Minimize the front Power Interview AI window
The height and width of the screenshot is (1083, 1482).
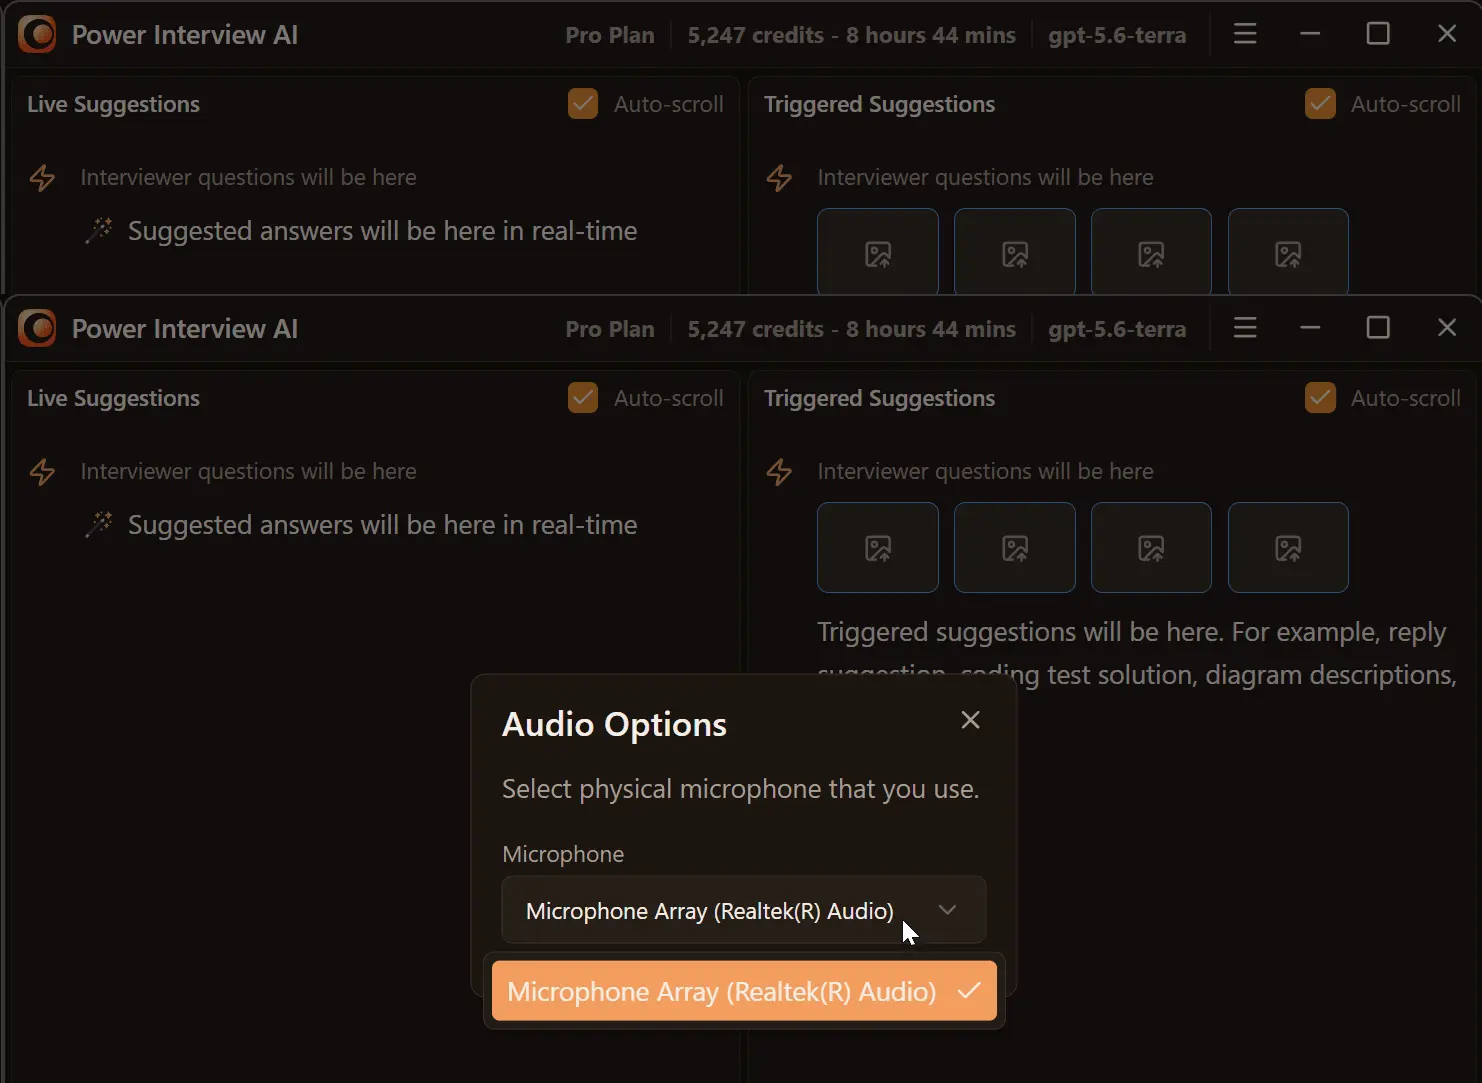click(x=1310, y=328)
